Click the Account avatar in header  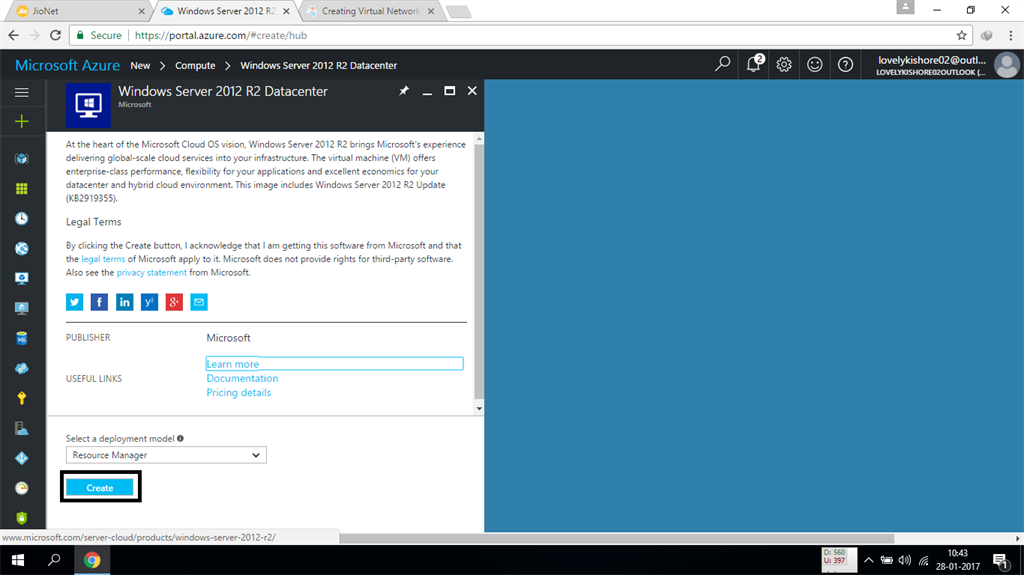(x=1006, y=65)
